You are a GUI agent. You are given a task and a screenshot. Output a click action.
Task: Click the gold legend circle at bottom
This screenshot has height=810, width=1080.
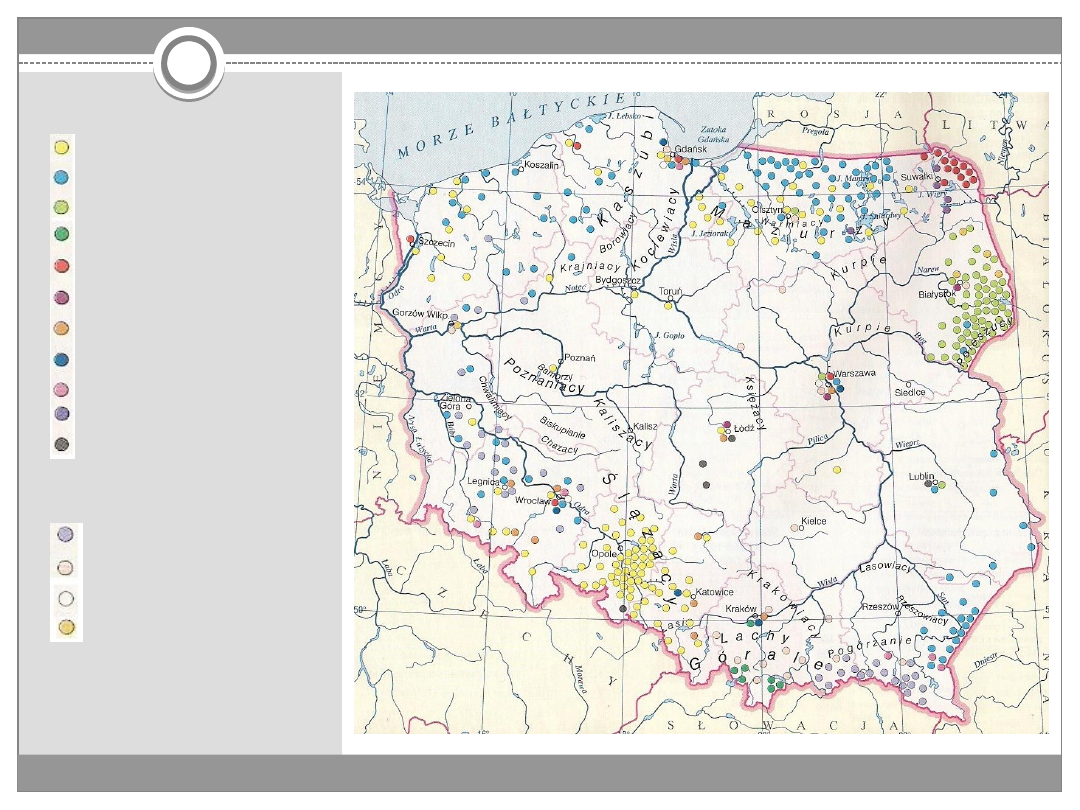click(x=66, y=627)
